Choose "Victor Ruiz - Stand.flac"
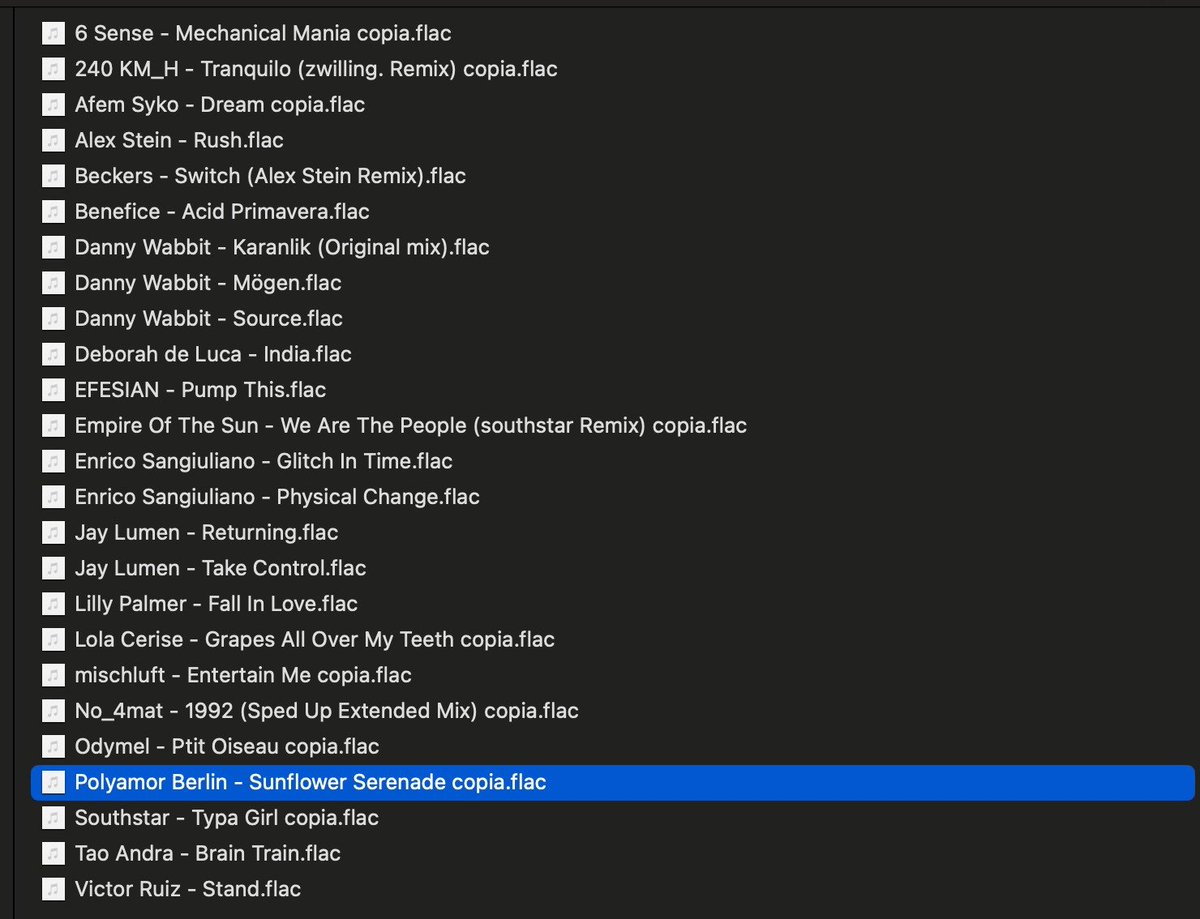1200x919 pixels. tap(188, 889)
